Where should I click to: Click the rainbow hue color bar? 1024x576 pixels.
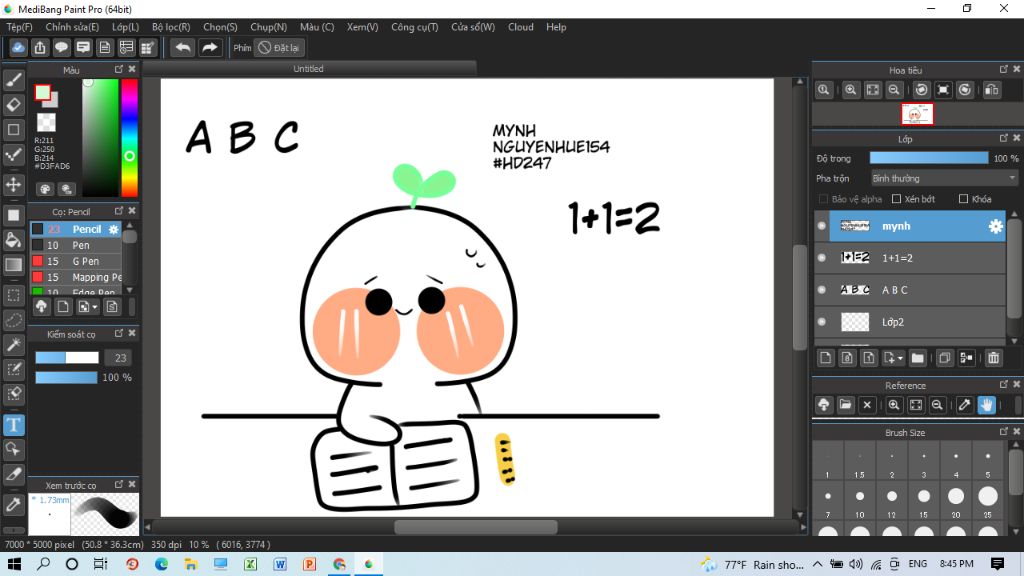click(x=129, y=138)
